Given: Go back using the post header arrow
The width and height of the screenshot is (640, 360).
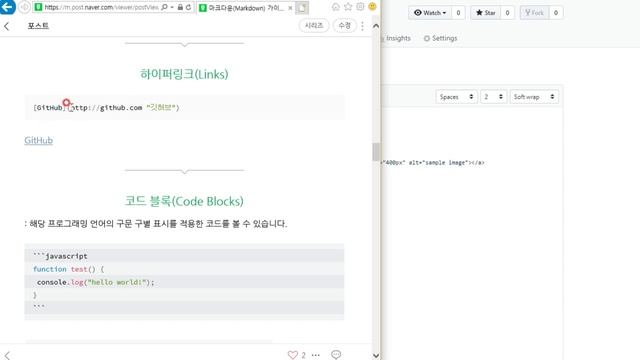Looking at the screenshot, I should point(7,26).
